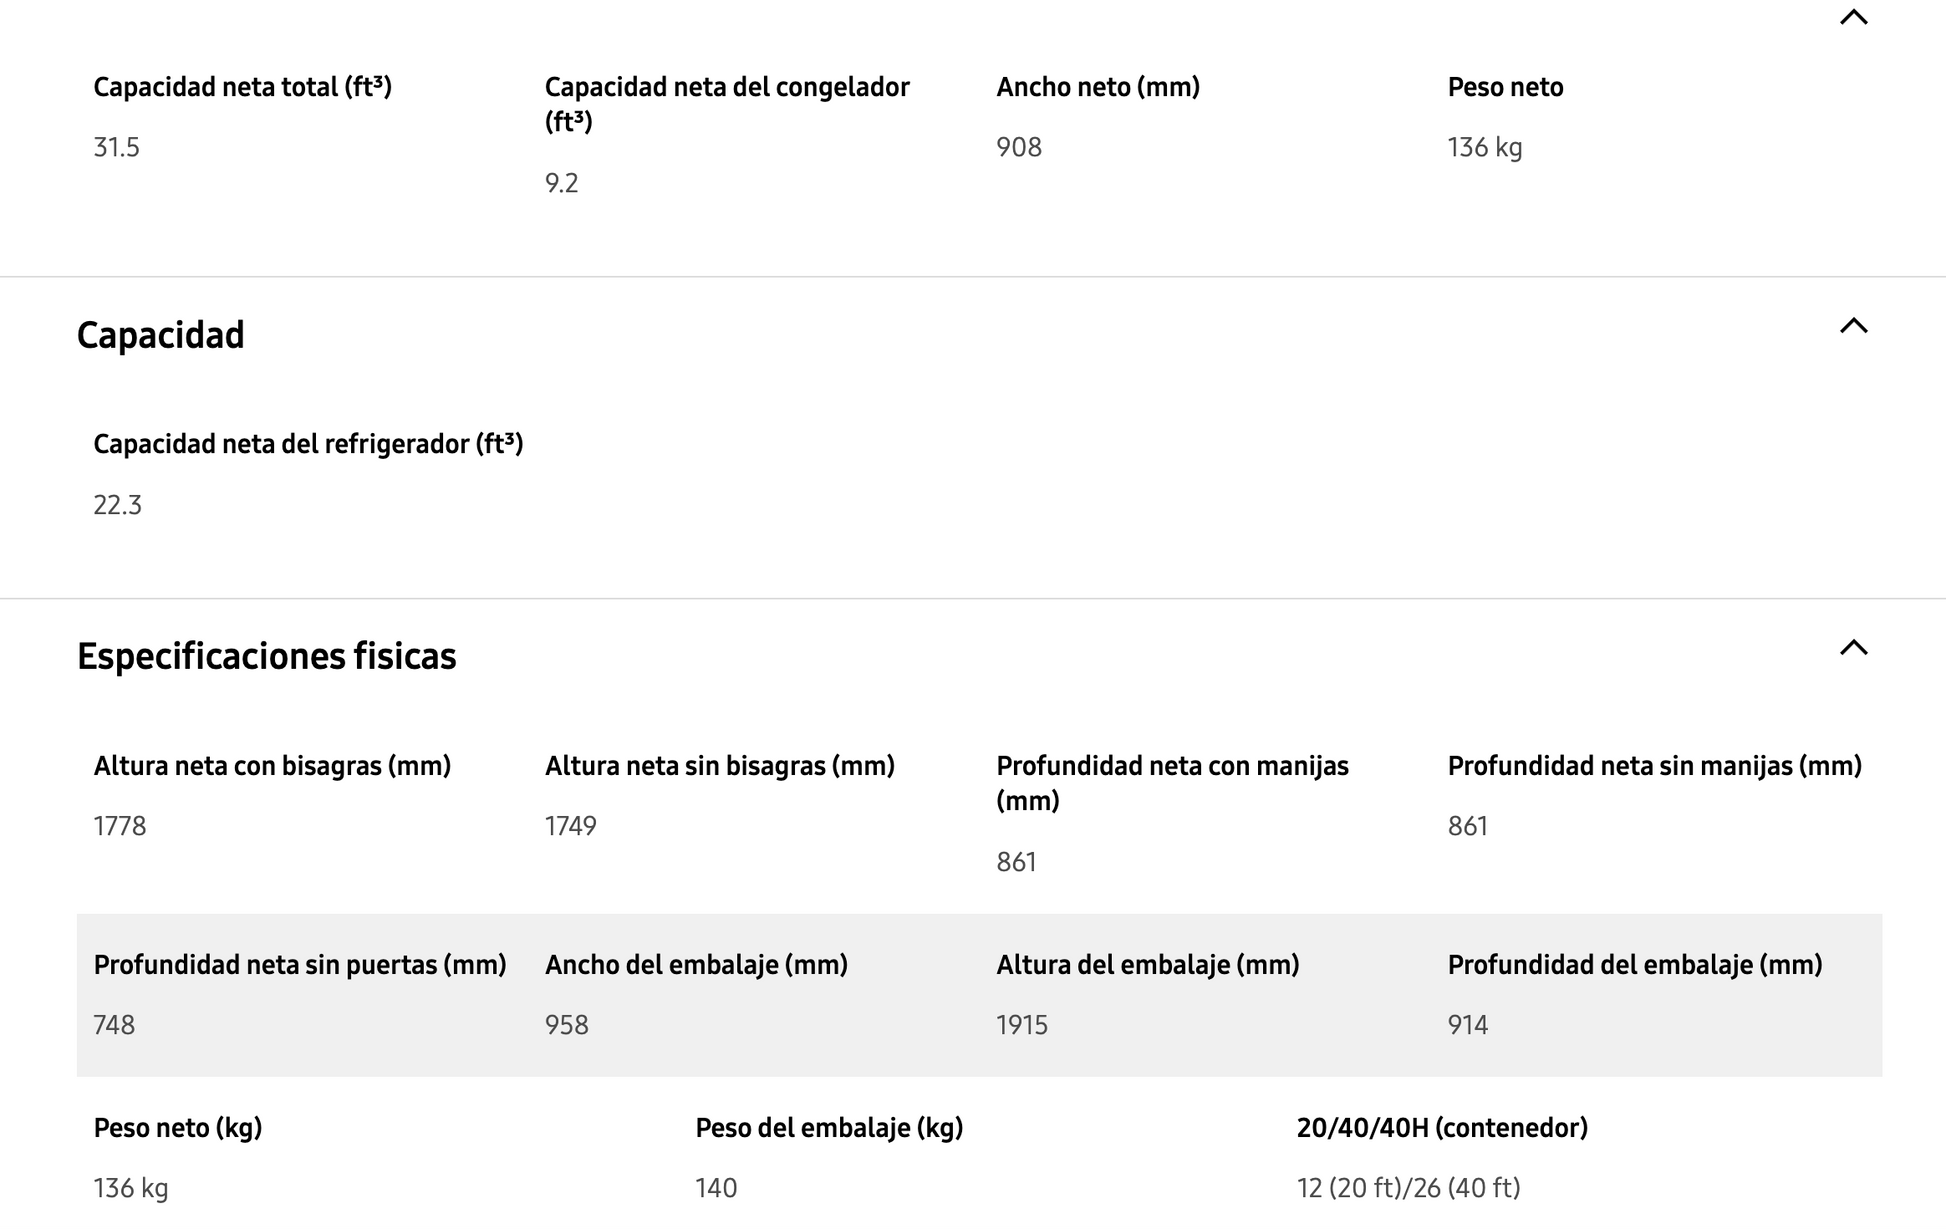Click the Peso del embalaje (kg) label
This screenshot has width=1946, height=1229.
click(828, 1128)
